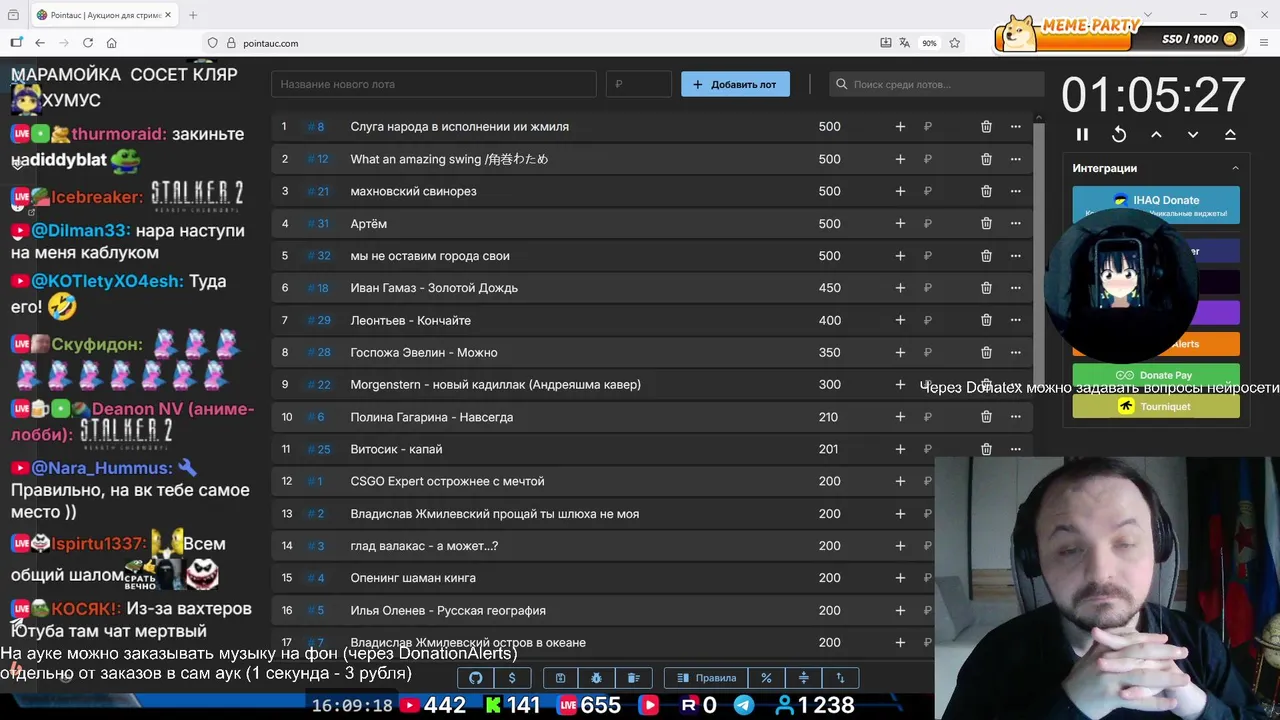Click the clear-all-lots trash icon
This screenshot has width=1280, height=720.
[x=633, y=678]
